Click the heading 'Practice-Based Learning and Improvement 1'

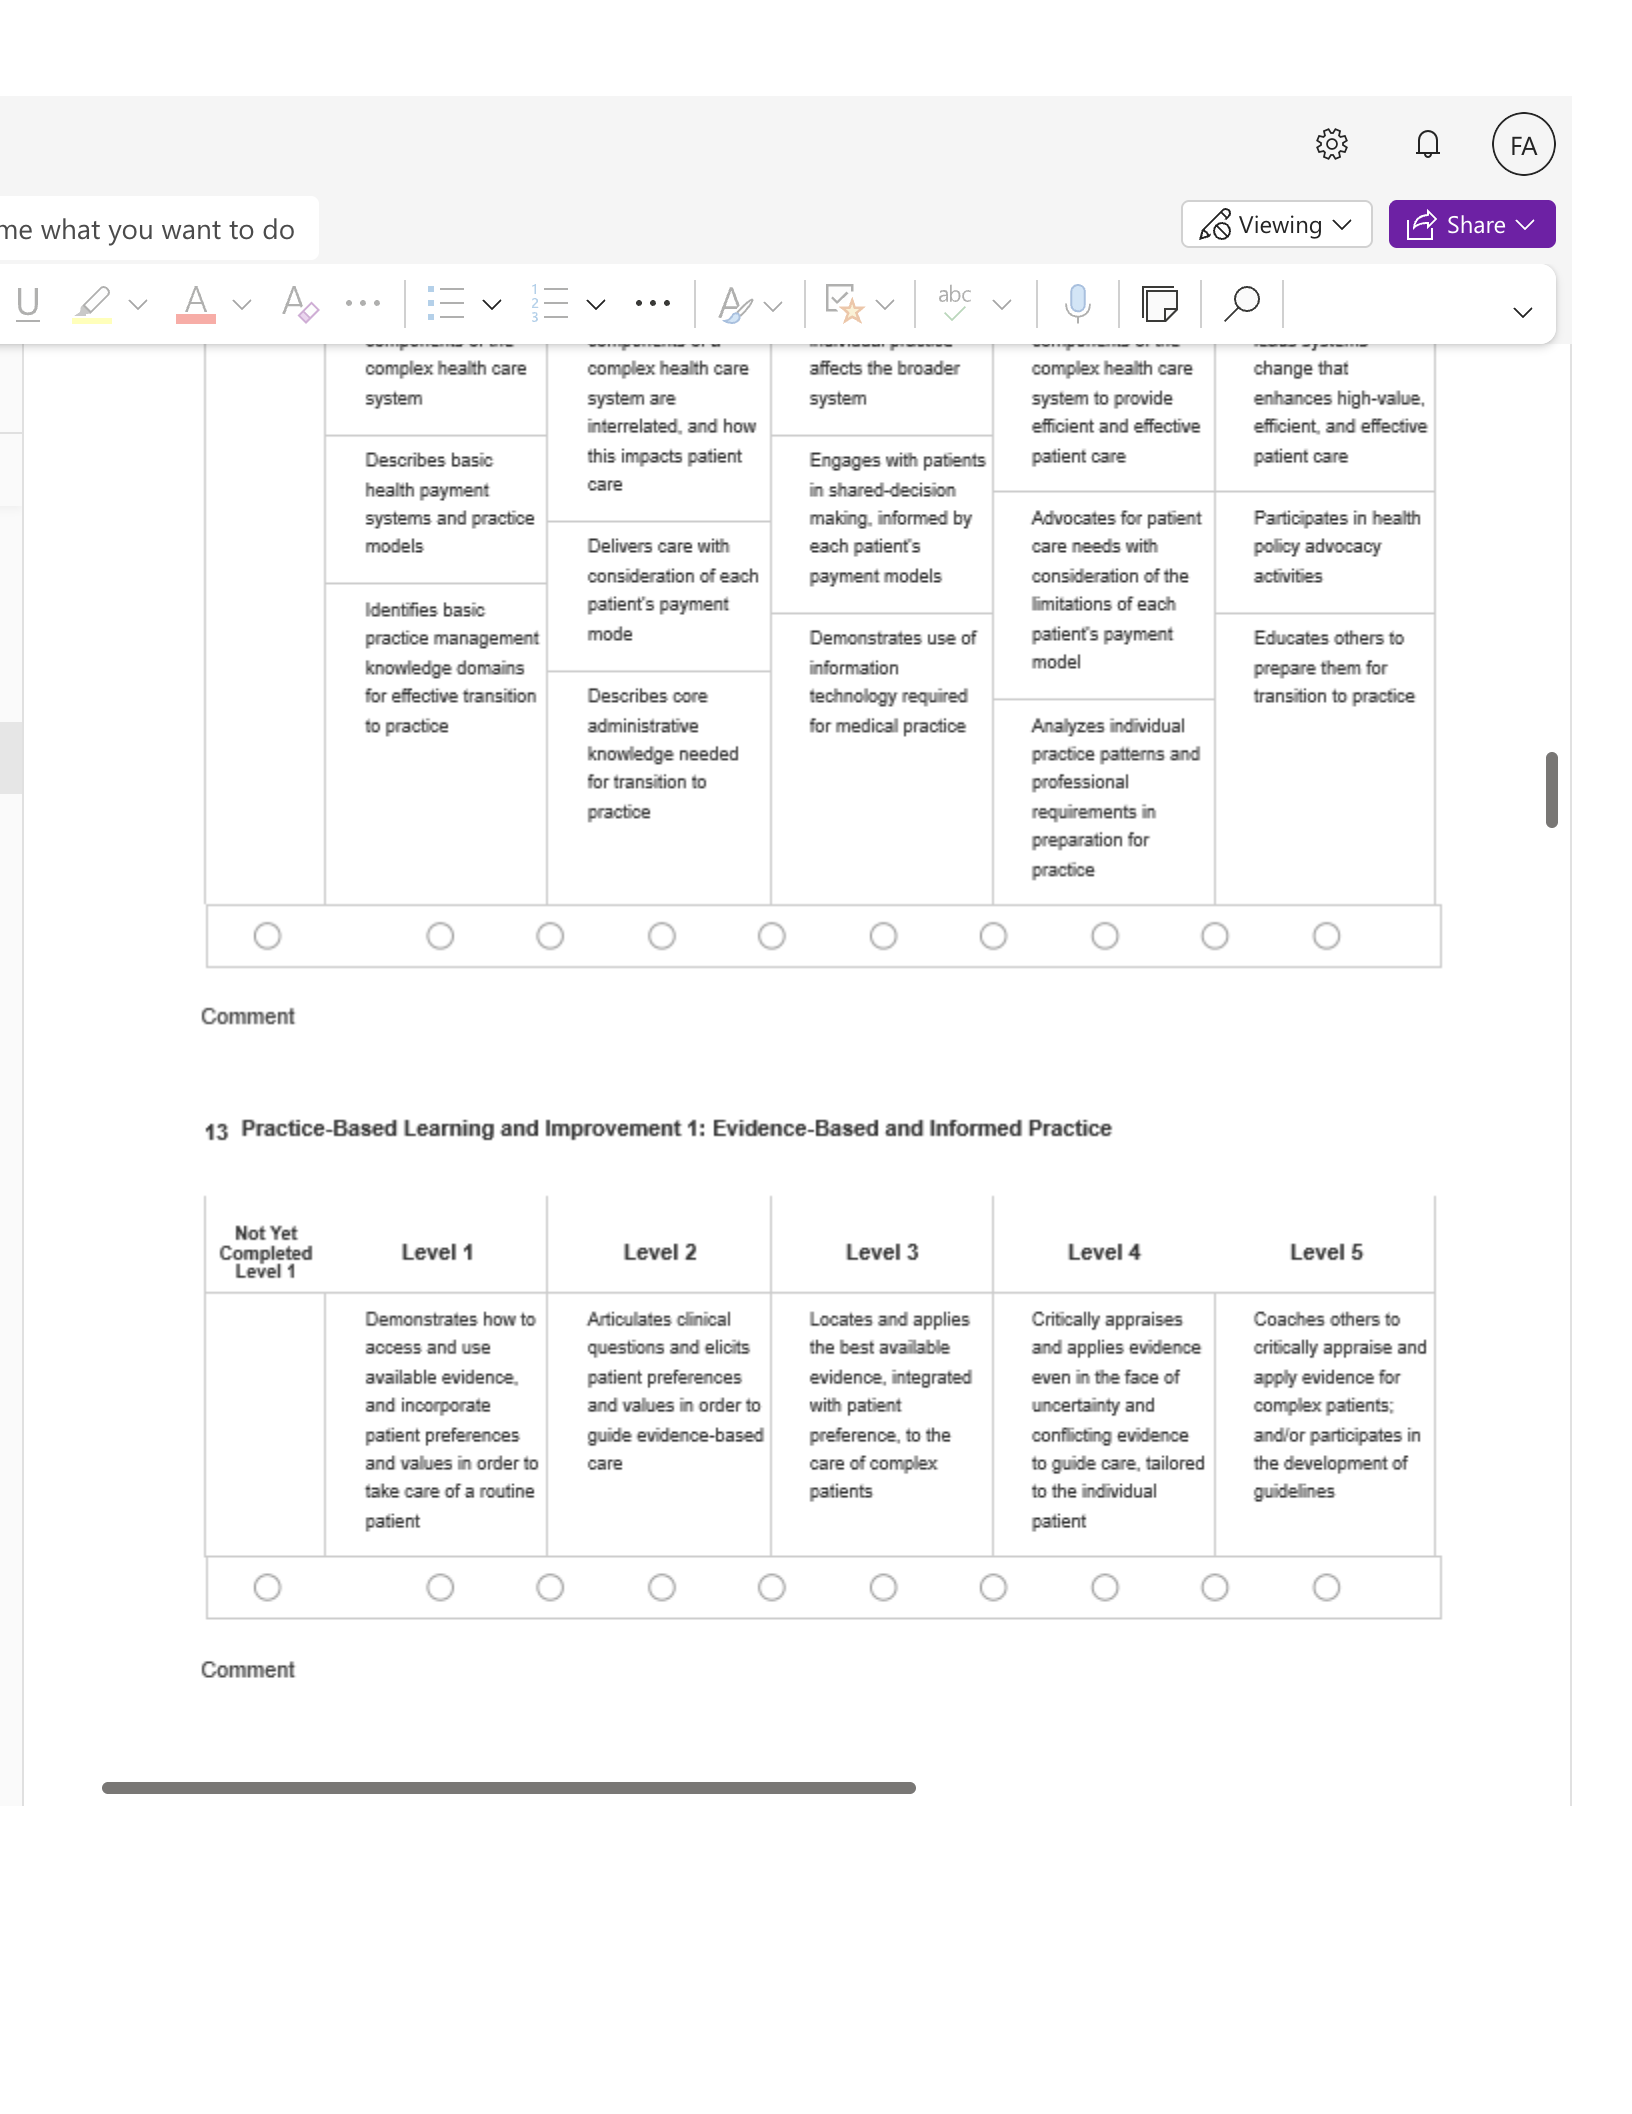coord(676,1129)
